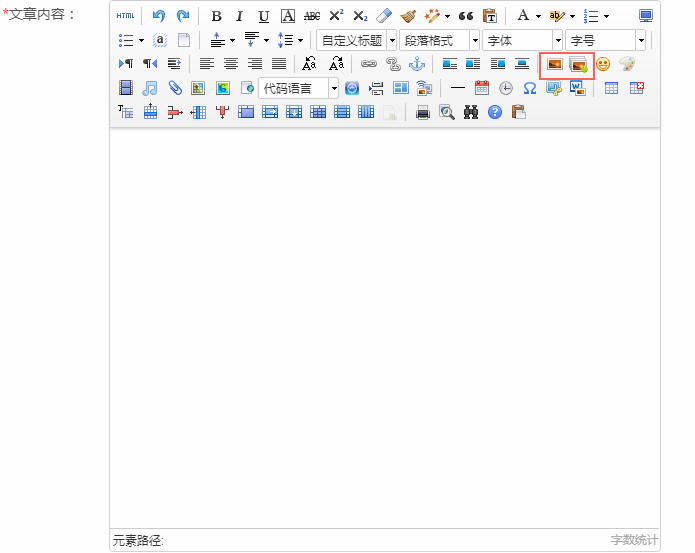Toggle italic formatting
Image resolution: width=695 pixels, height=553 pixels.
[240, 16]
